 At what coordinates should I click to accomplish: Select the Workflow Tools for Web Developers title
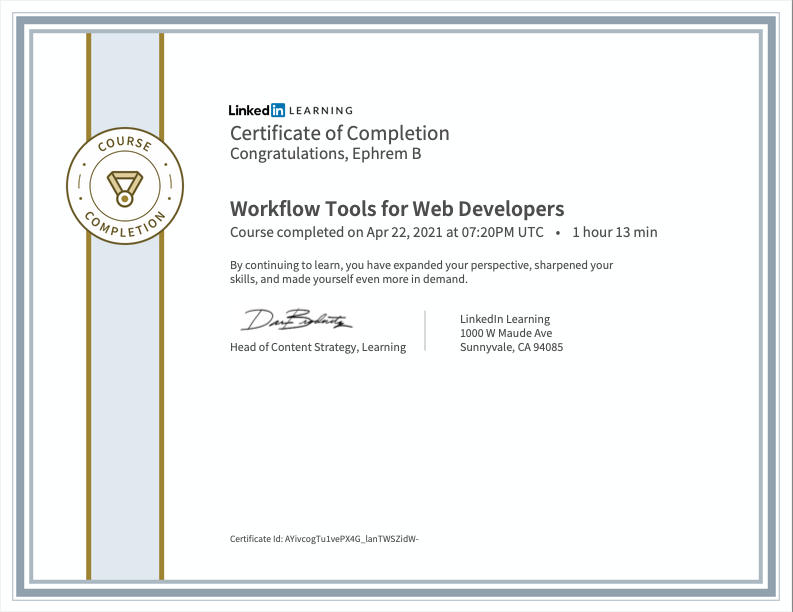click(x=397, y=209)
